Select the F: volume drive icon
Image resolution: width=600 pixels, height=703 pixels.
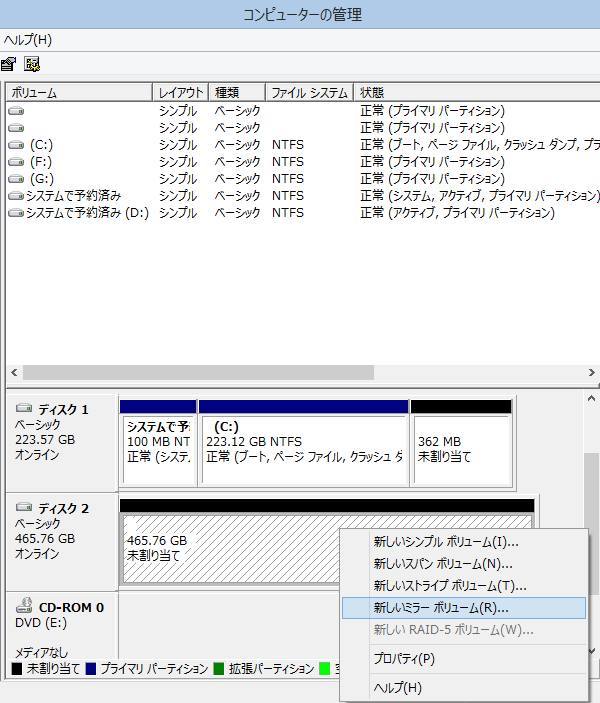point(16,162)
